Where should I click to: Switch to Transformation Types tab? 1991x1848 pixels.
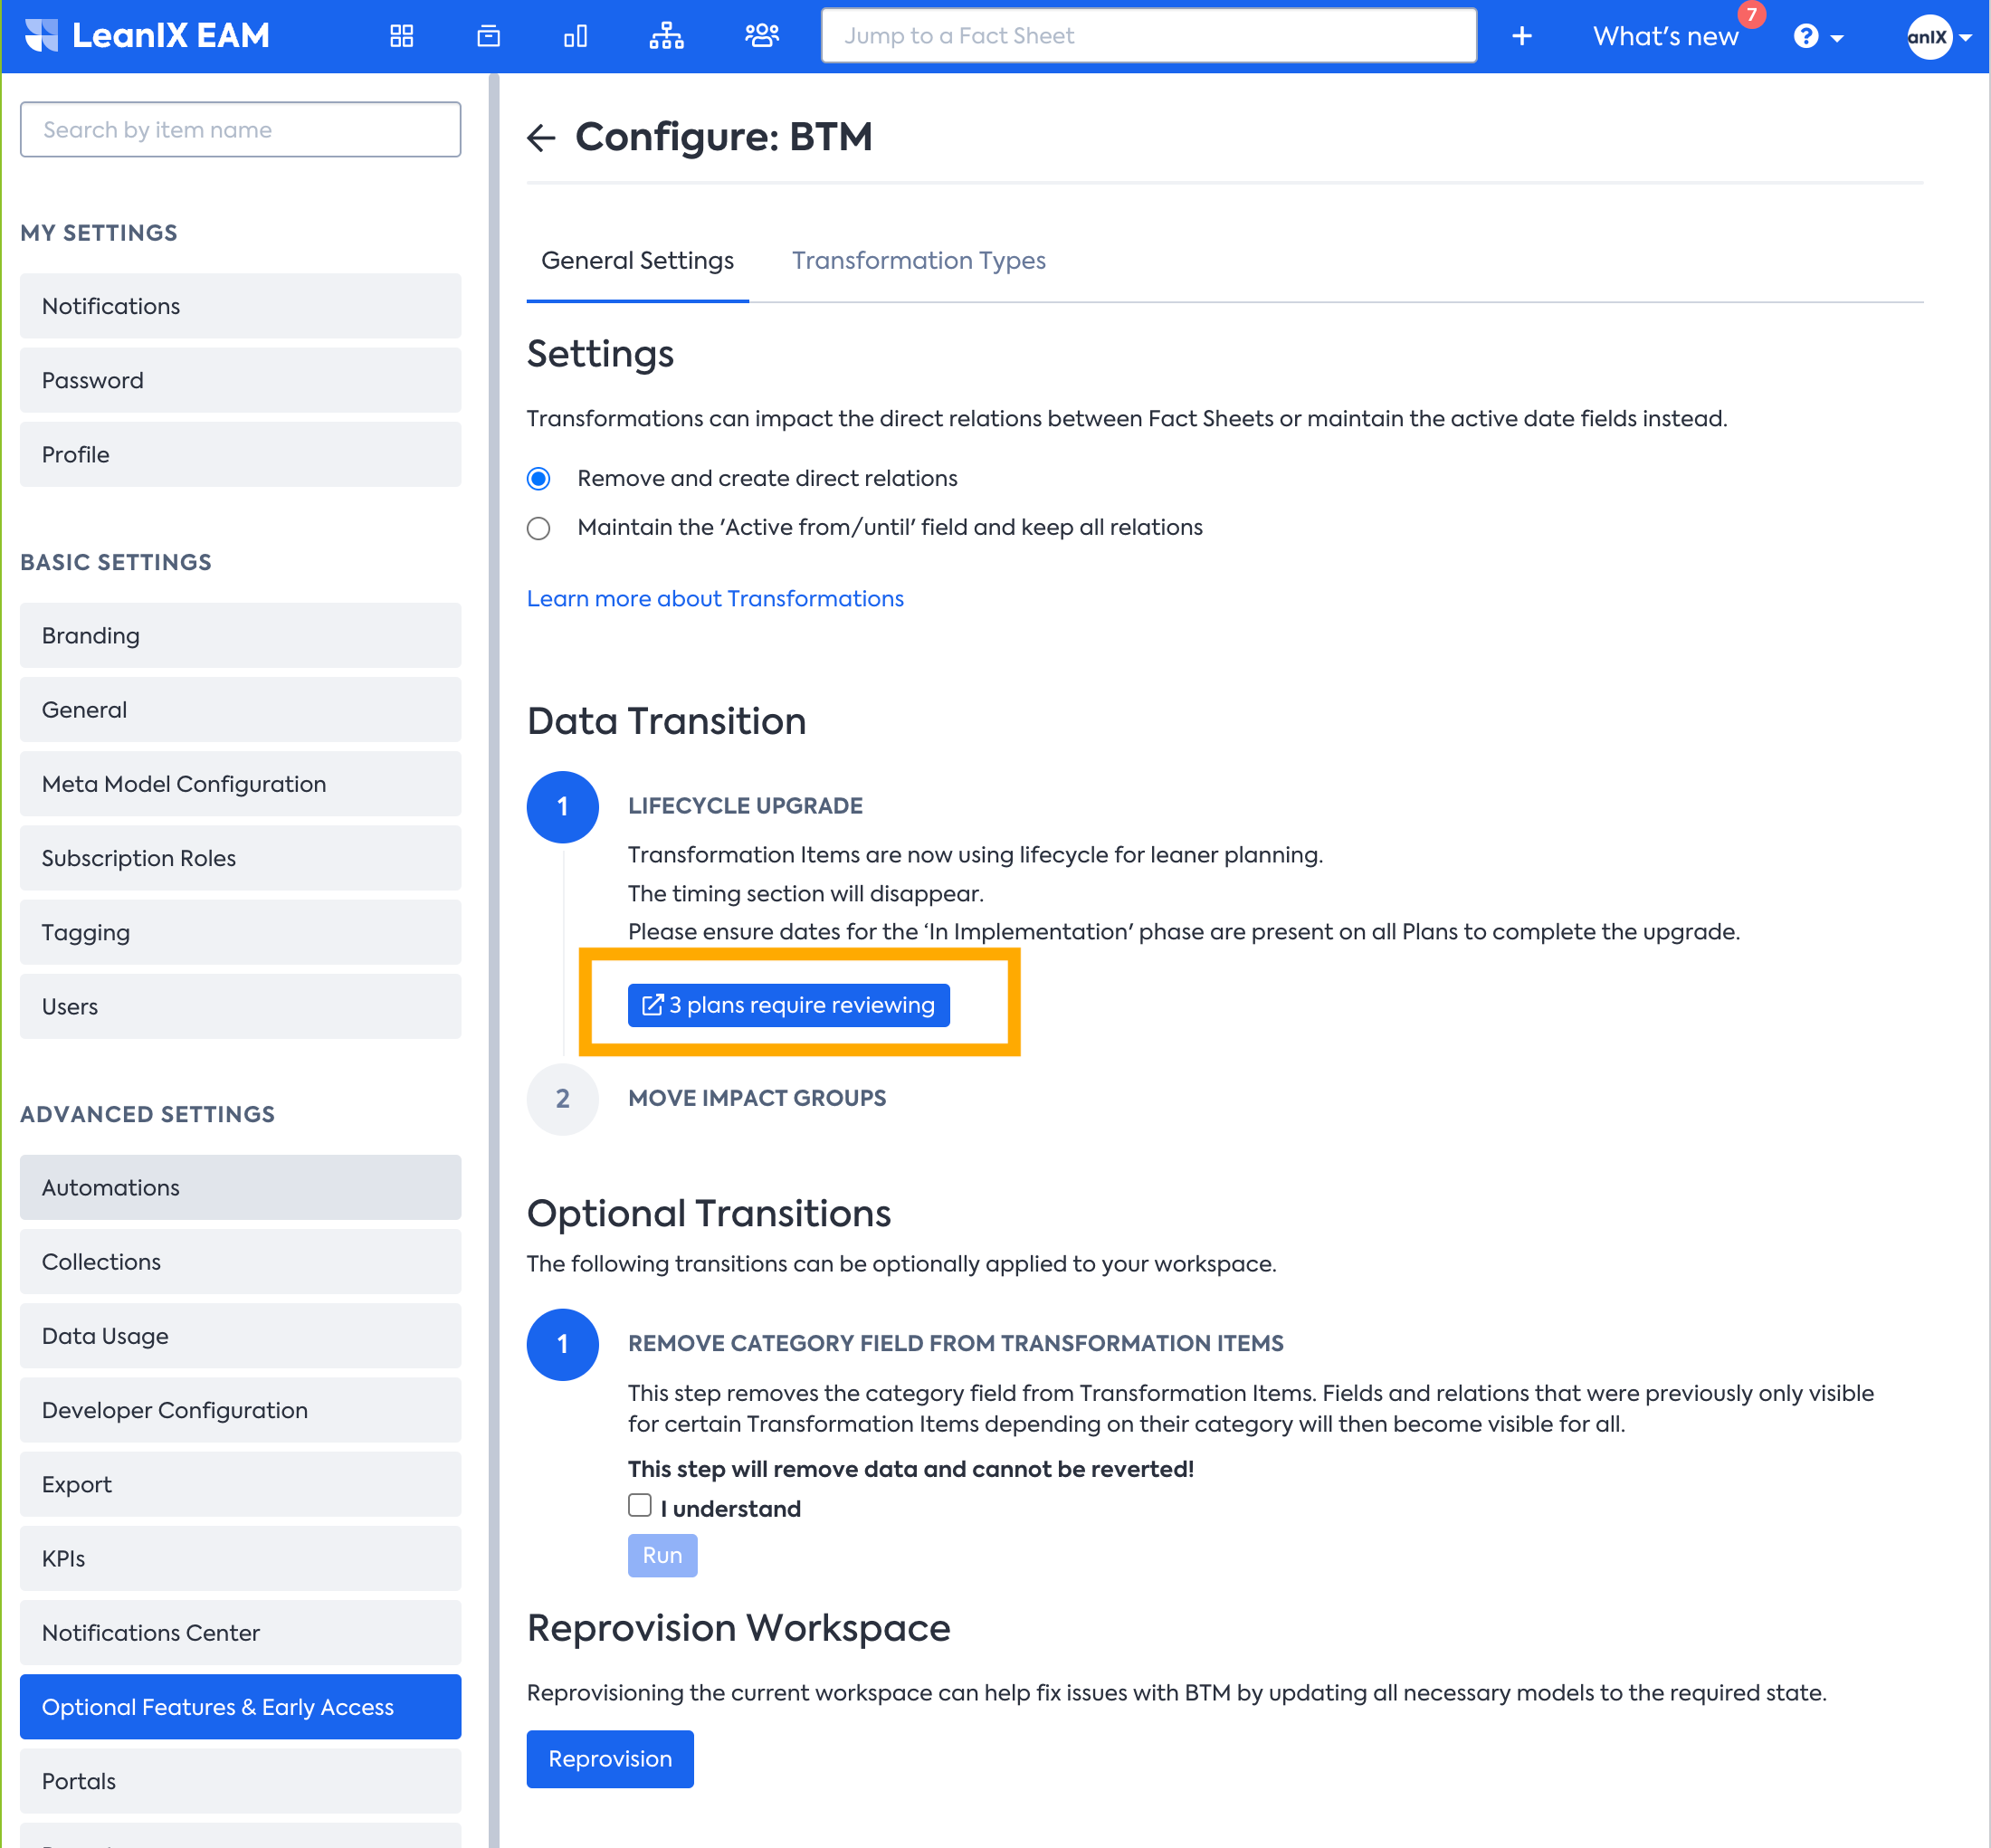coord(918,261)
